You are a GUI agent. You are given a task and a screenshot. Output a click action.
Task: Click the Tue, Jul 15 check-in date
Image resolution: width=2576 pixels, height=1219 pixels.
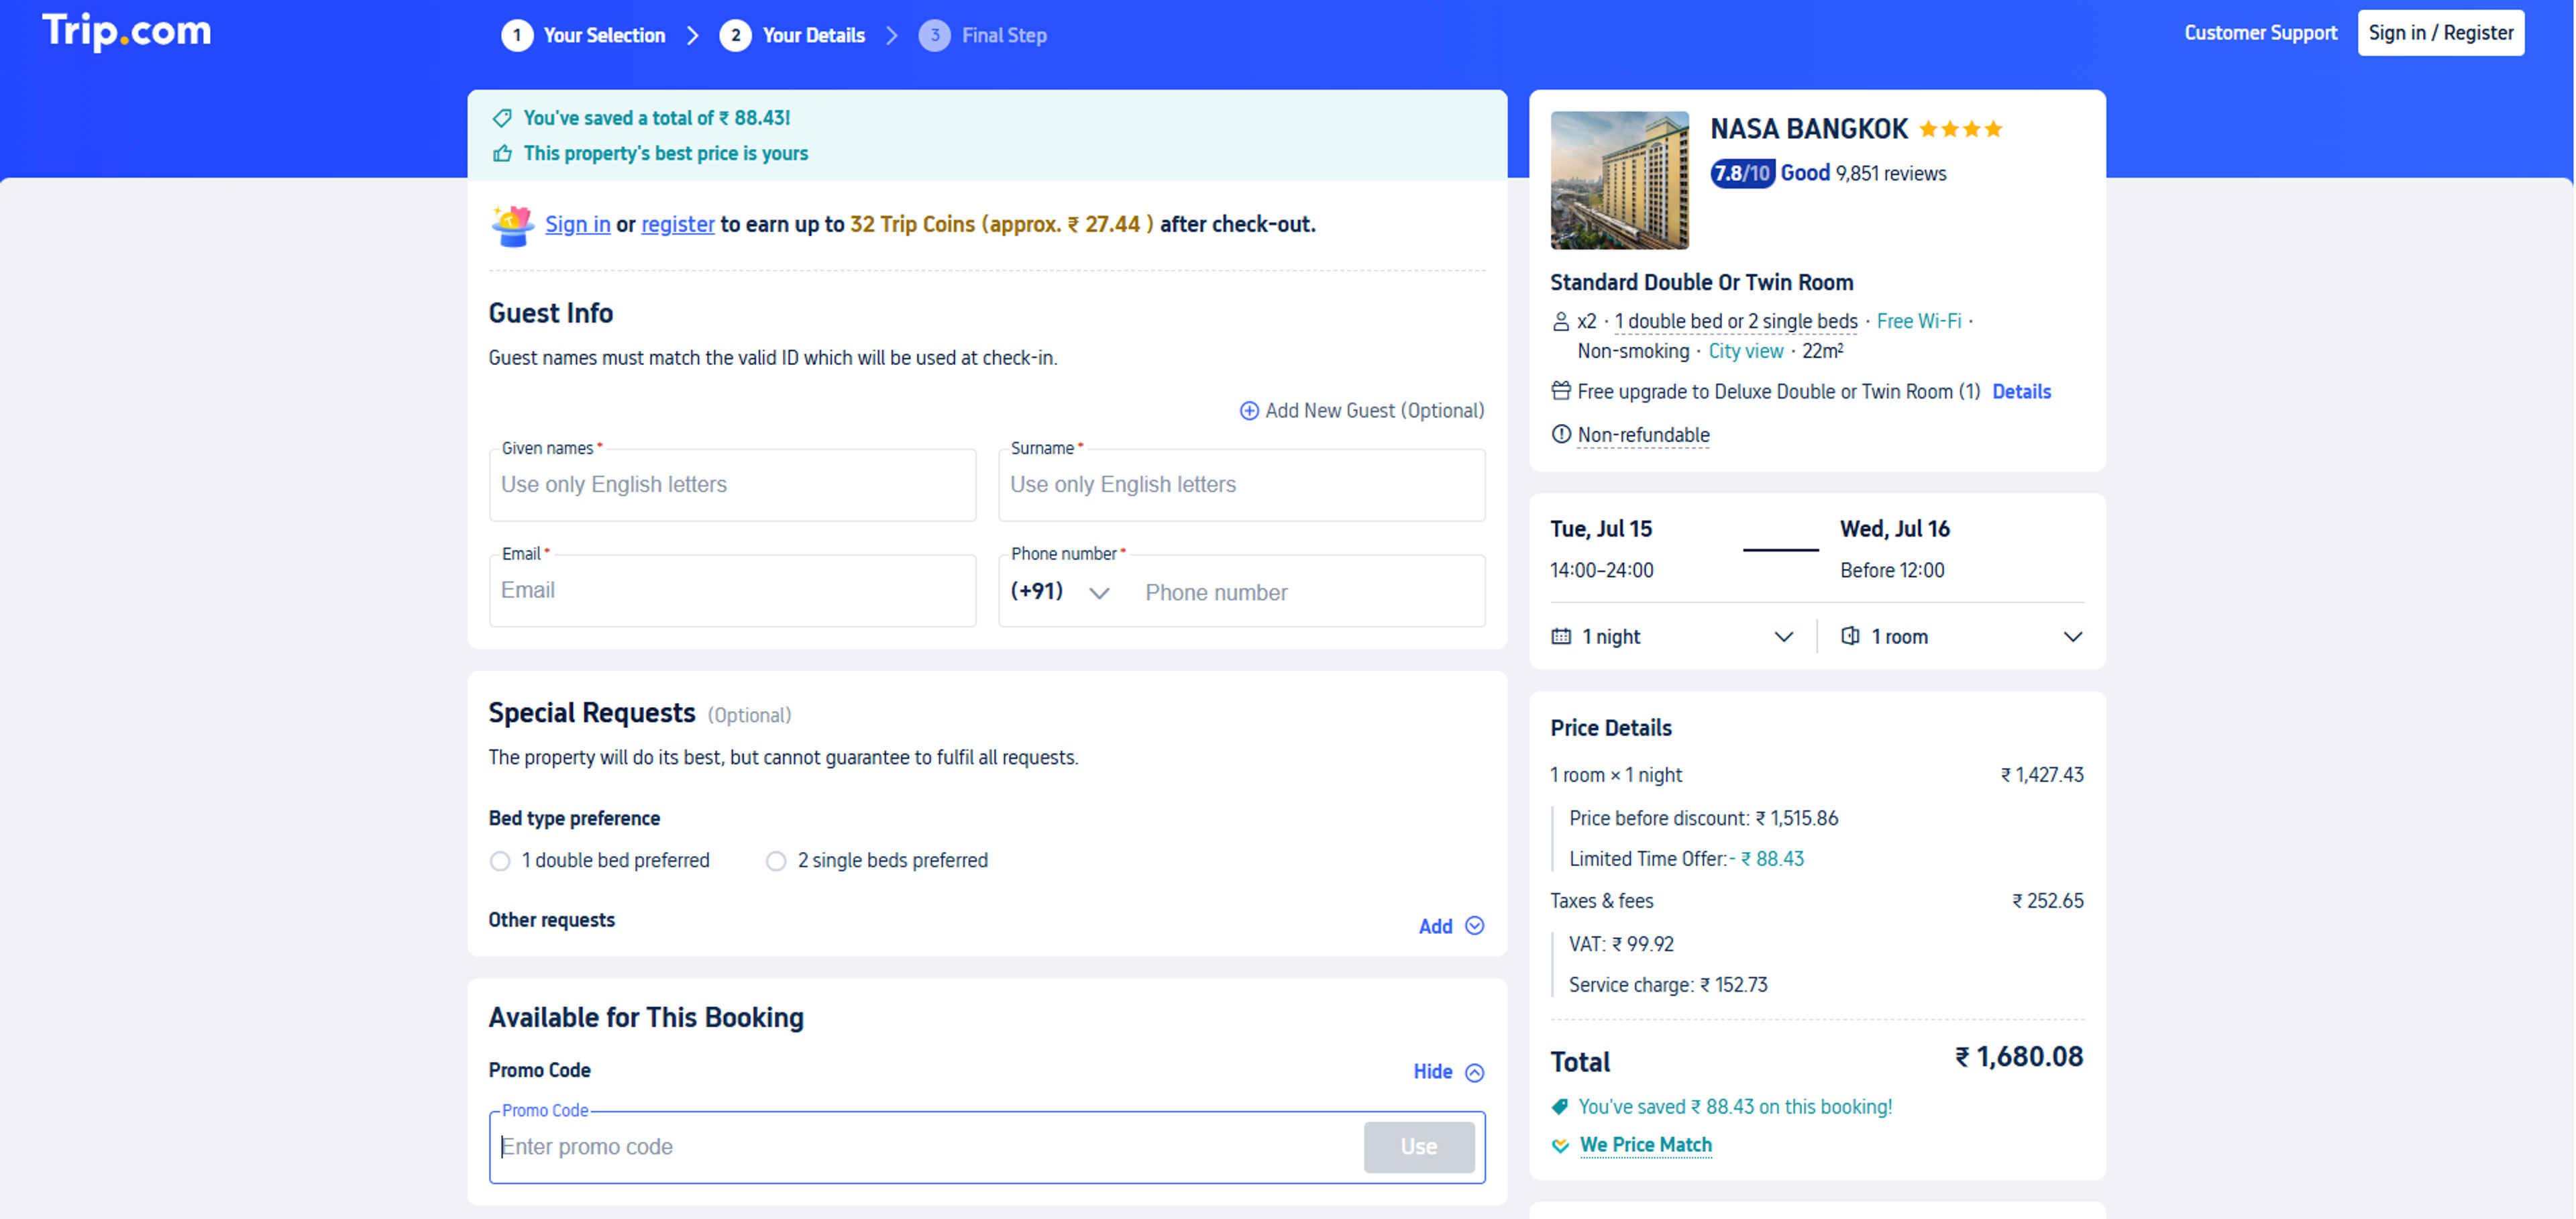pyautogui.click(x=1601, y=529)
